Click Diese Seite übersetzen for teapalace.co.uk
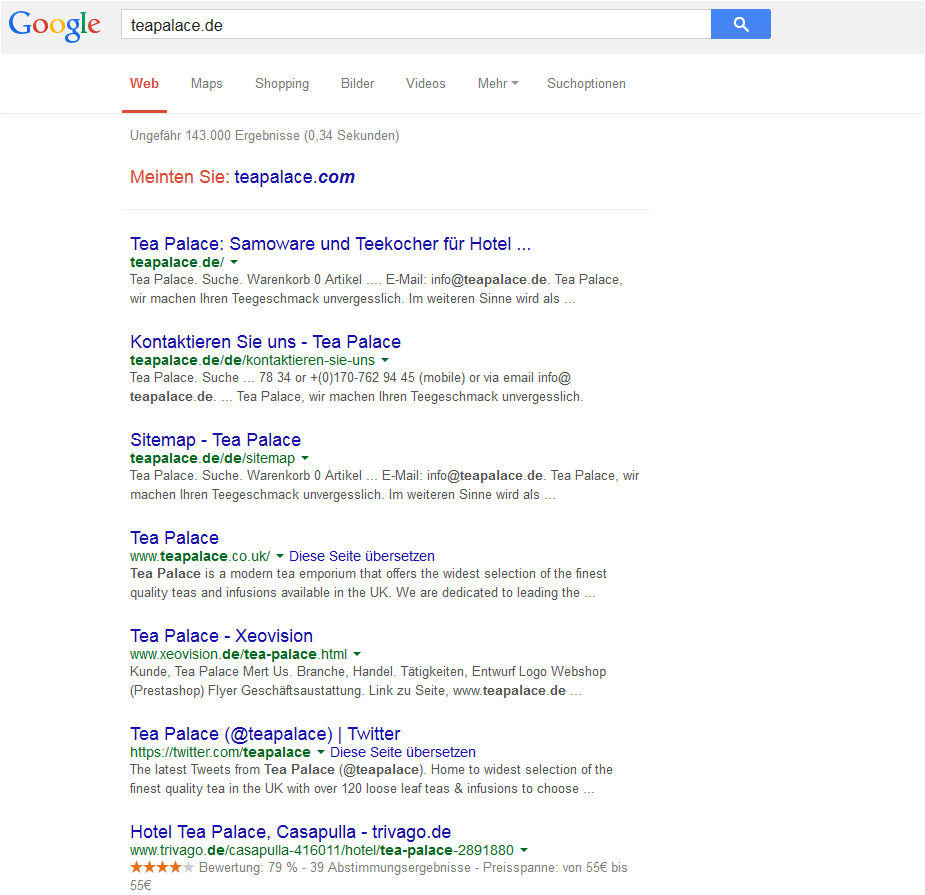 pyautogui.click(x=362, y=556)
